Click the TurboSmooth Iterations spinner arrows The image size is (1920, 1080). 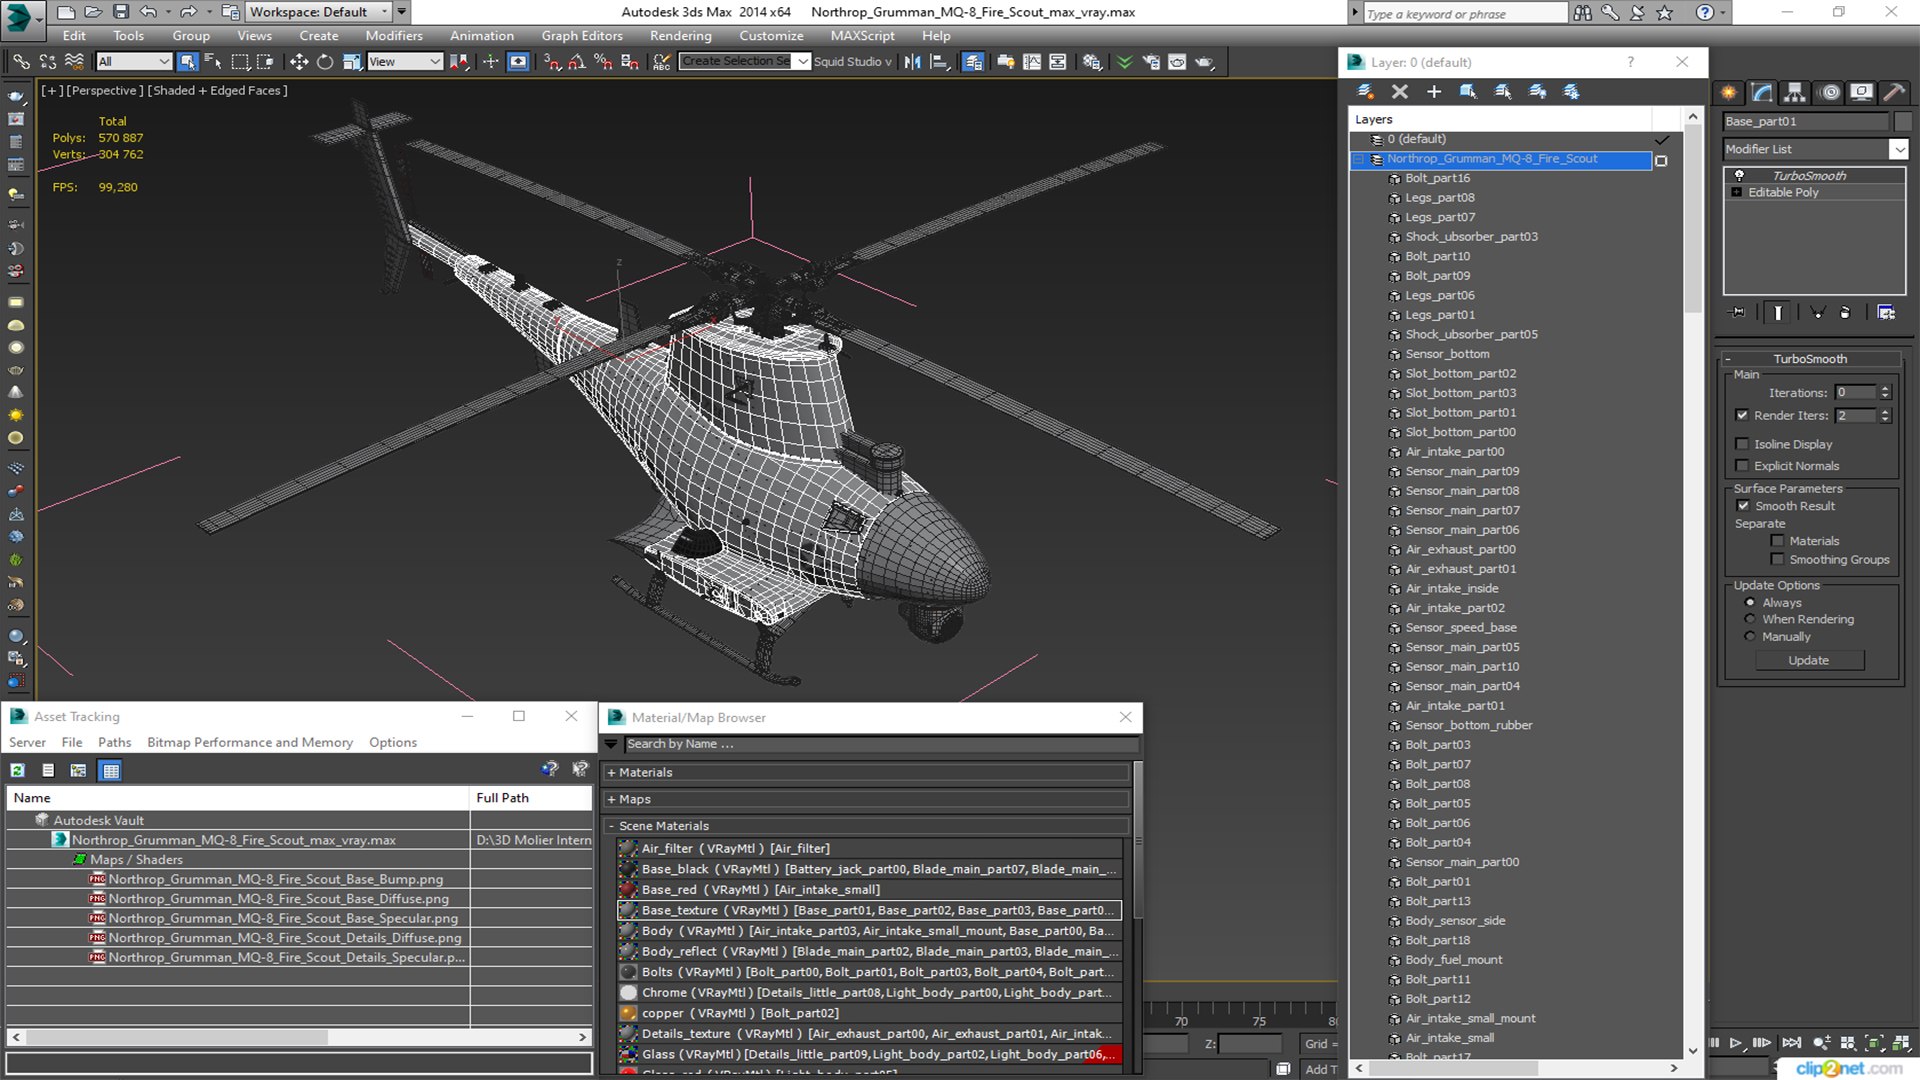[x=1885, y=393]
